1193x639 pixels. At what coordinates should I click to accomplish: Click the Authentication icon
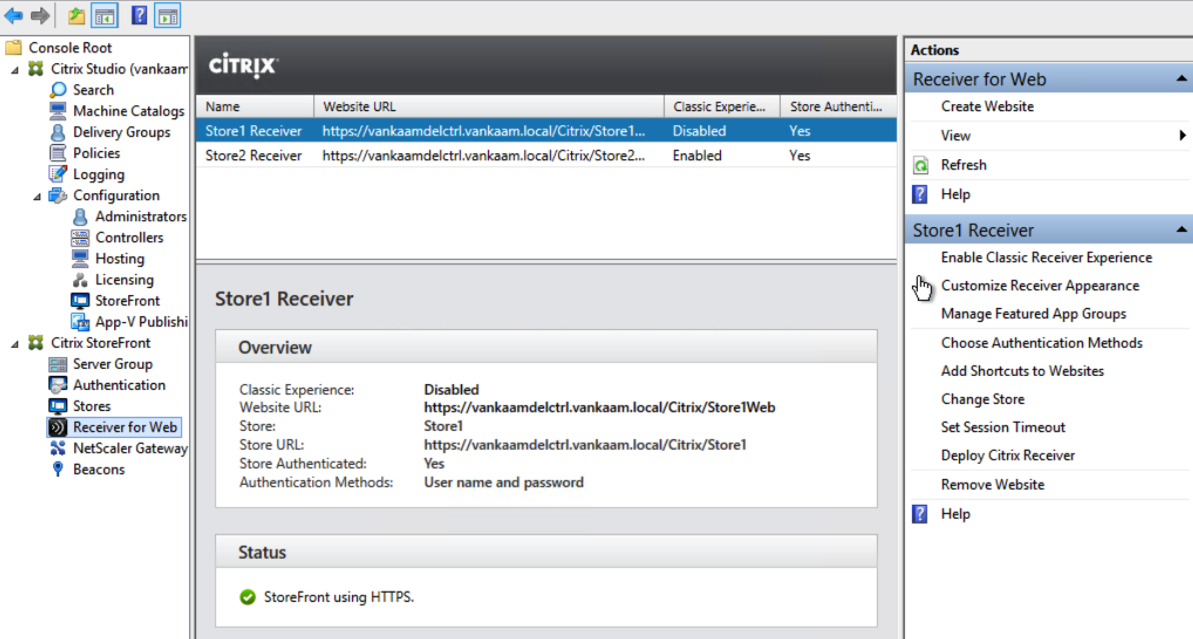pos(58,385)
